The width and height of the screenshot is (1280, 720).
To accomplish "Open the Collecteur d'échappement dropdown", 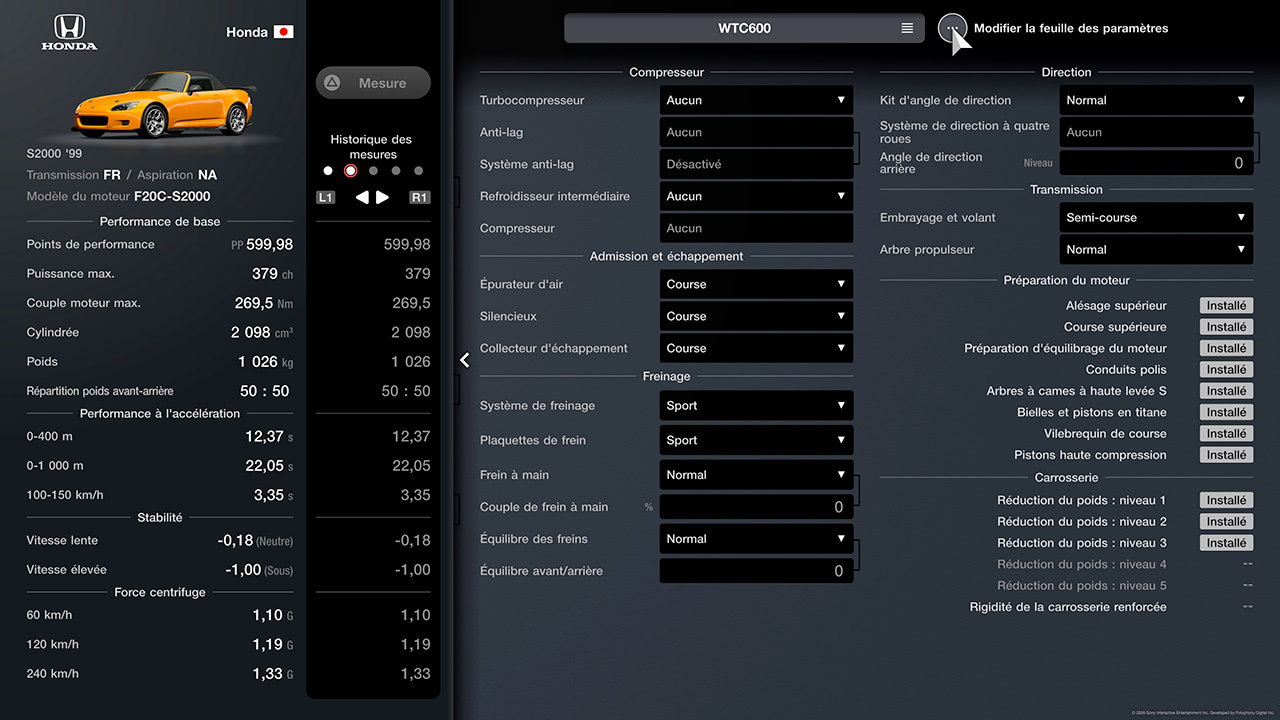I will pos(756,348).
